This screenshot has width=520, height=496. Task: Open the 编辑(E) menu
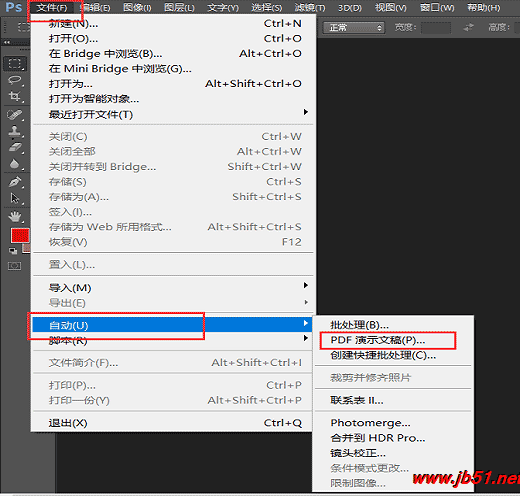coord(96,8)
